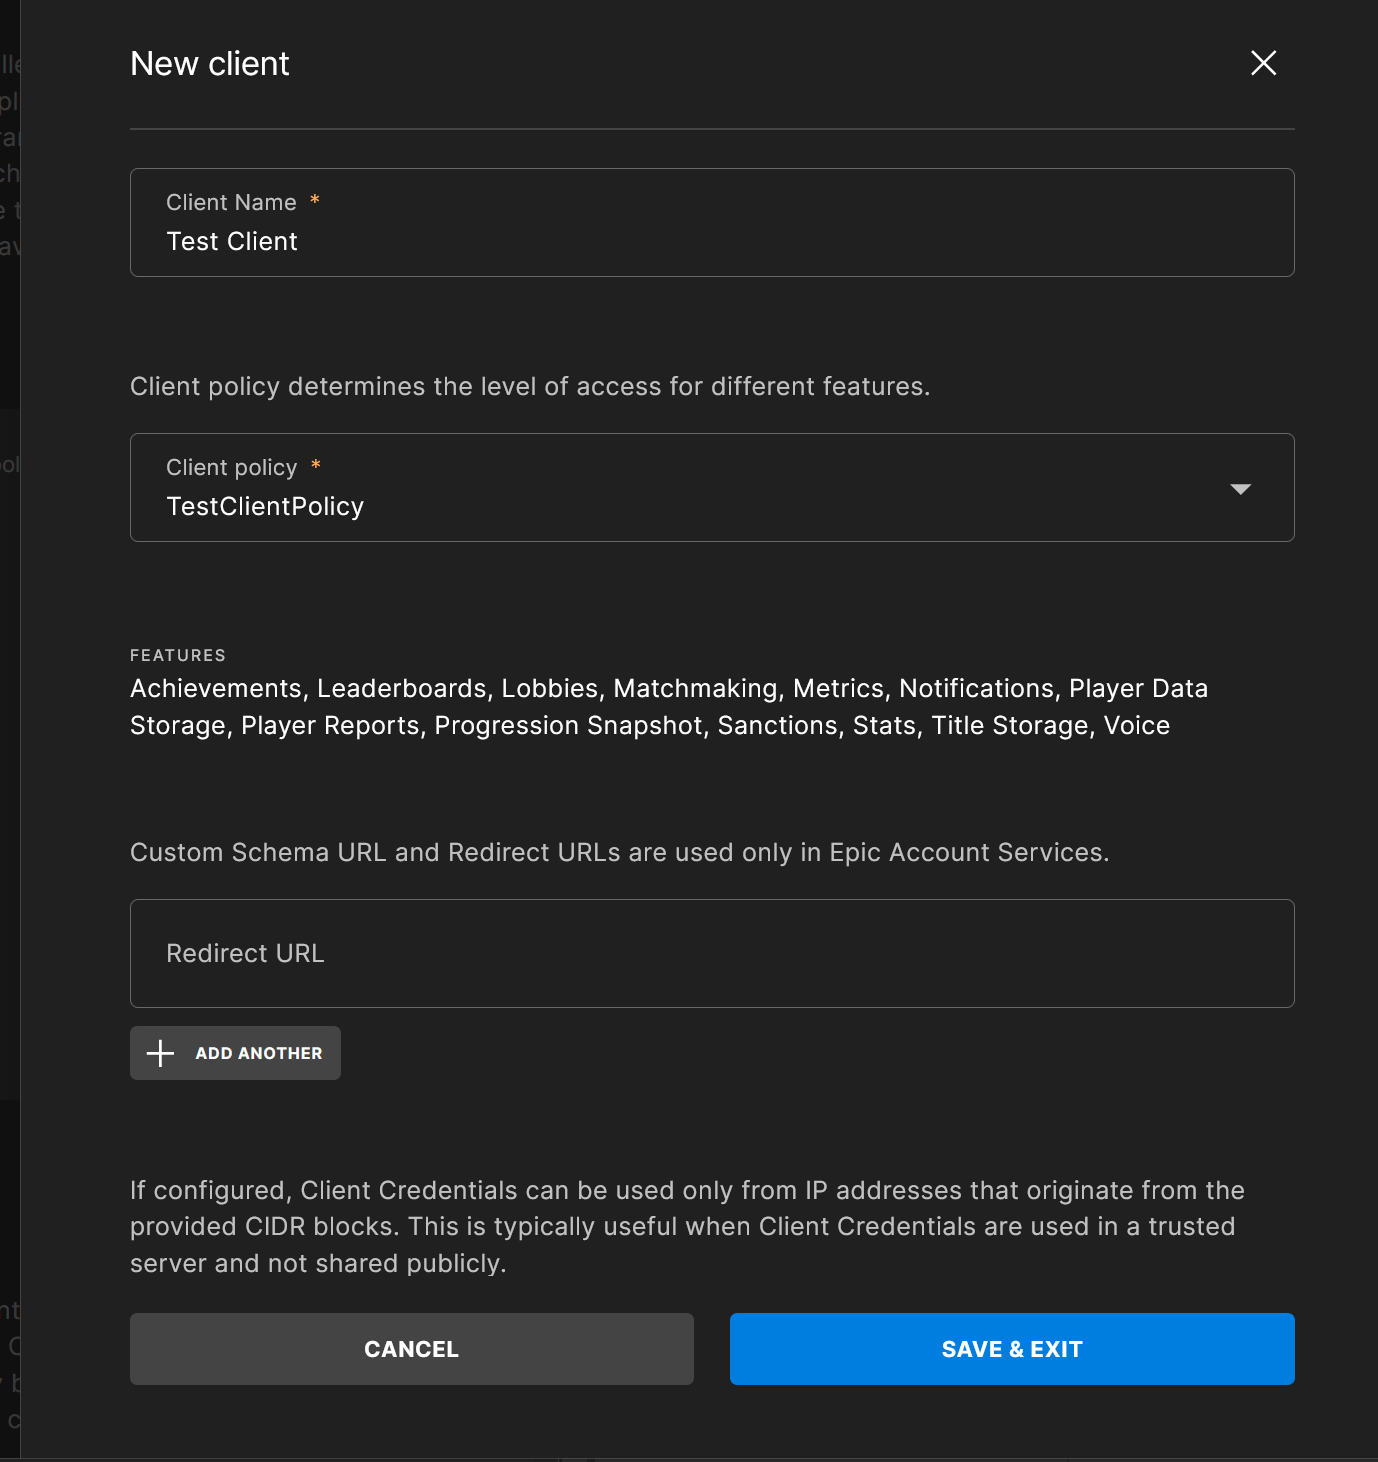Click the CIDR blocks explanation paragraph
This screenshot has height=1462, width=1378.
pyautogui.click(x=686, y=1226)
